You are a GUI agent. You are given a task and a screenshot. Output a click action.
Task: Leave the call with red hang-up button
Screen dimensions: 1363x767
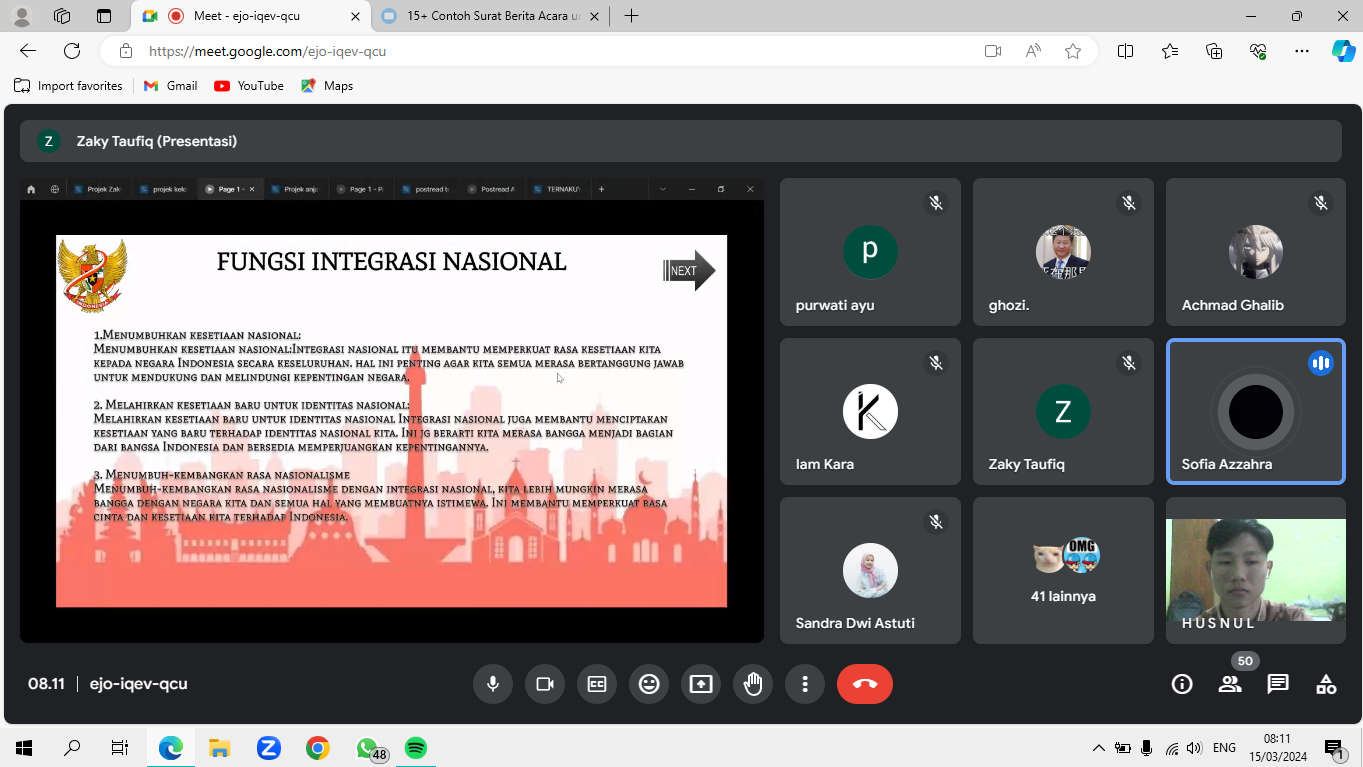865,684
